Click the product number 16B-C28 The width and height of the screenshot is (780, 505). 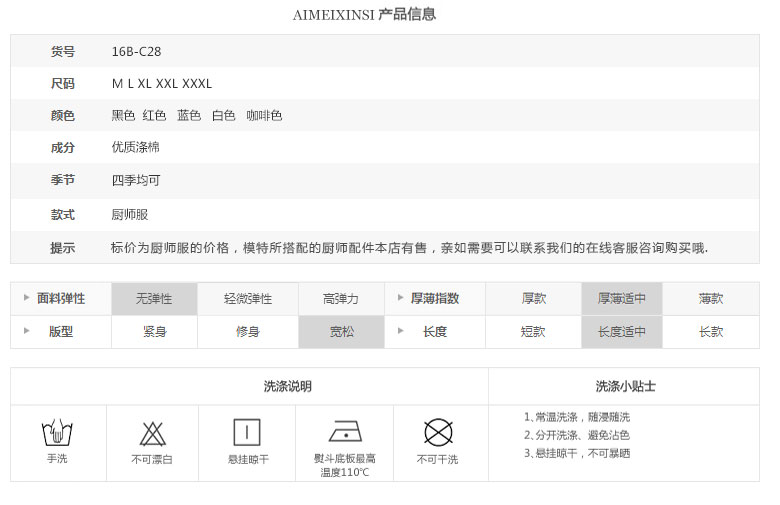click(x=136, y=52)
